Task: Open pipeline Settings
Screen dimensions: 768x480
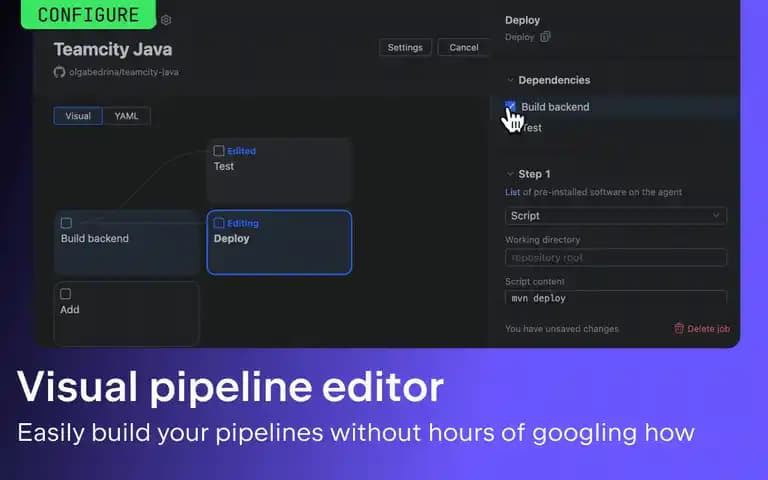Action: (x=405, y=48)
